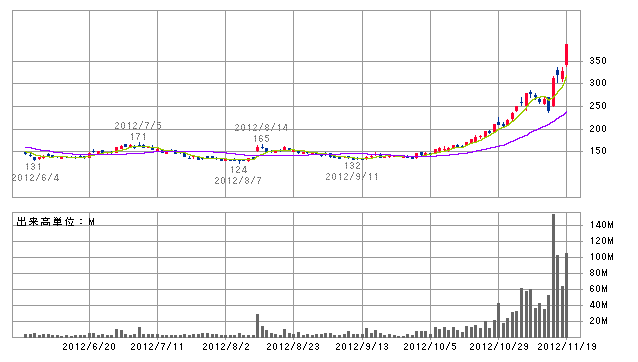The width and height of the screenshot is (638, 362).
Task: Click the 2012/6/20 date axis label
Action: coord(89,347)
